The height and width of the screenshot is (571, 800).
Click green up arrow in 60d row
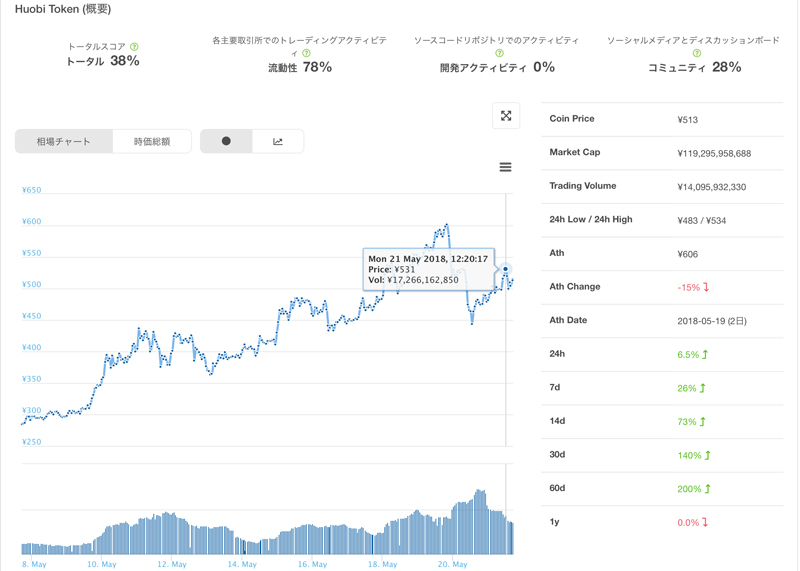(708, 489)
